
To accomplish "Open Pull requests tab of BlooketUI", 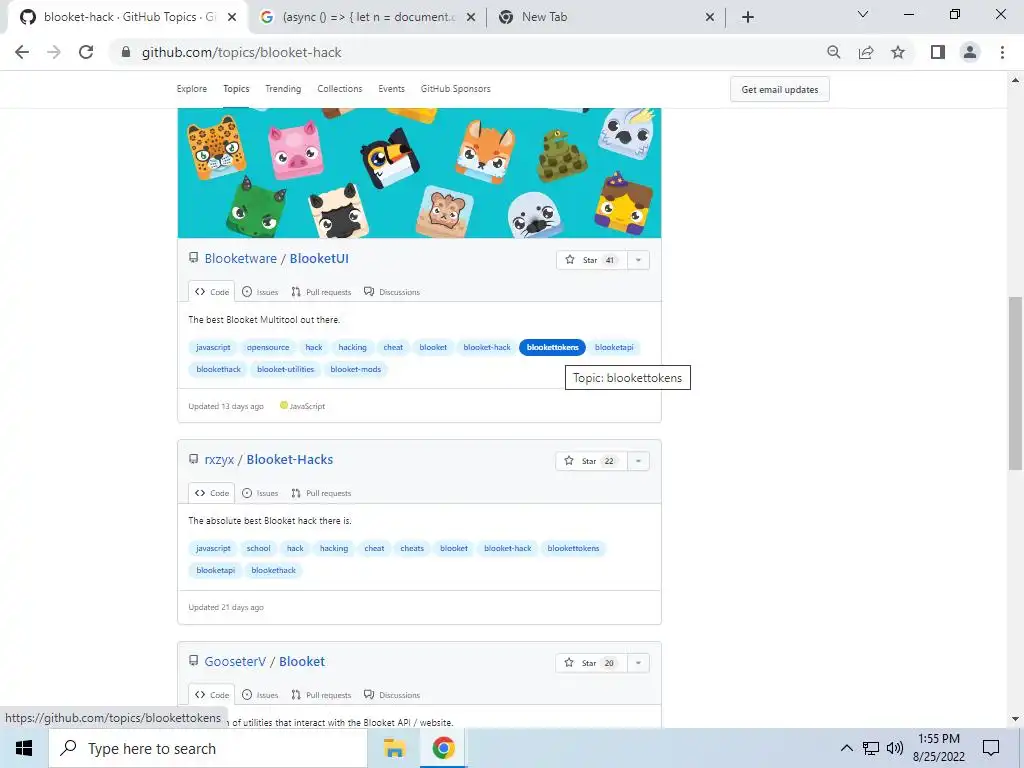I will [321, 292].
